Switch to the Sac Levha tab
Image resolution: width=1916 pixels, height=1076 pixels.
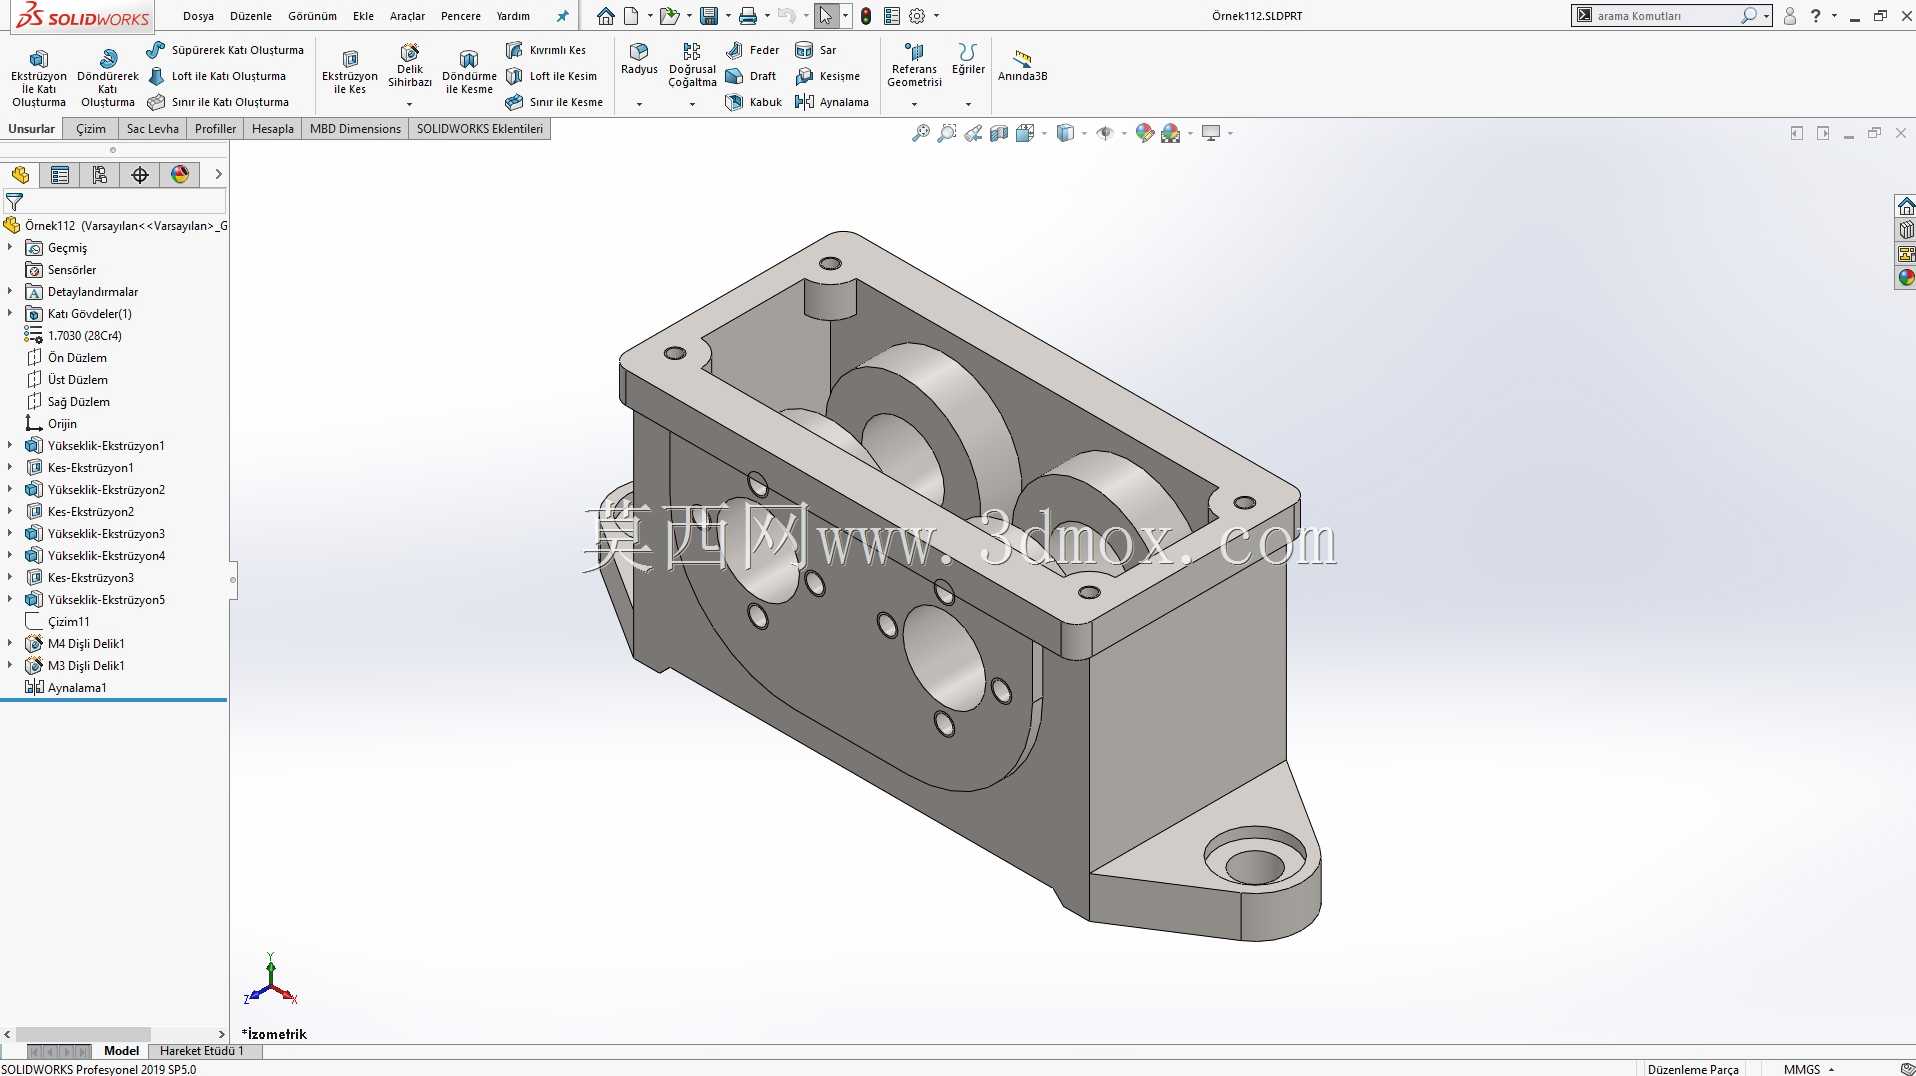click(x=152, y=129)
